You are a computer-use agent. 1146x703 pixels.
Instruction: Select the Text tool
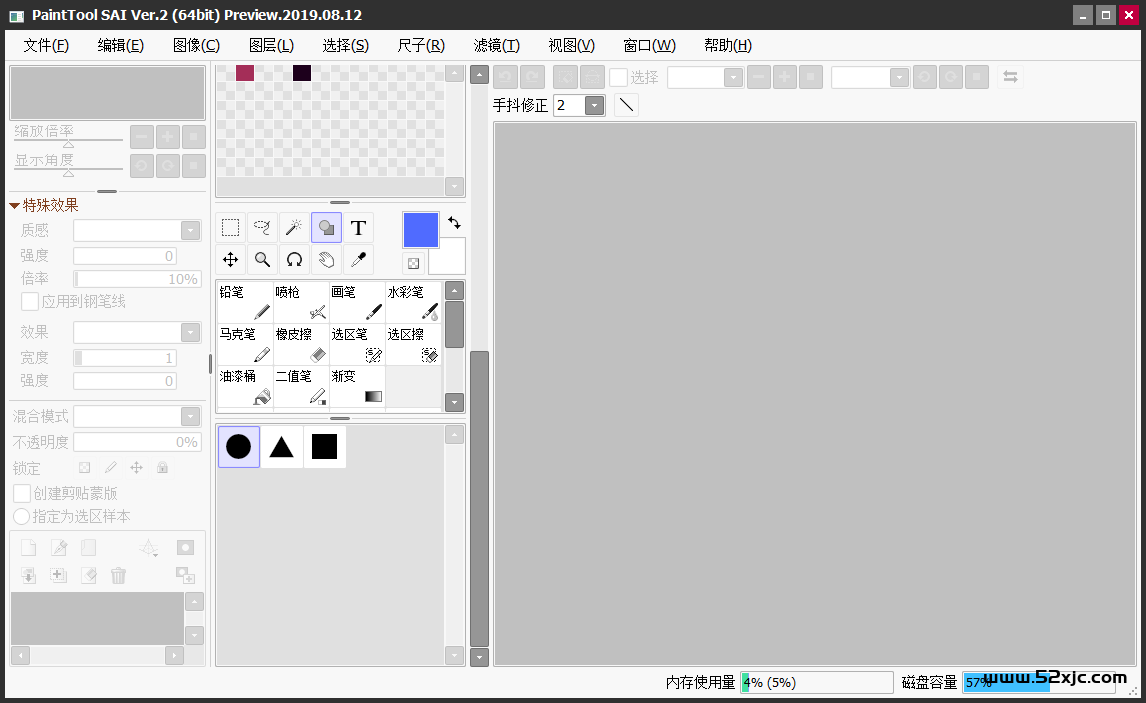tap(358, 228)
